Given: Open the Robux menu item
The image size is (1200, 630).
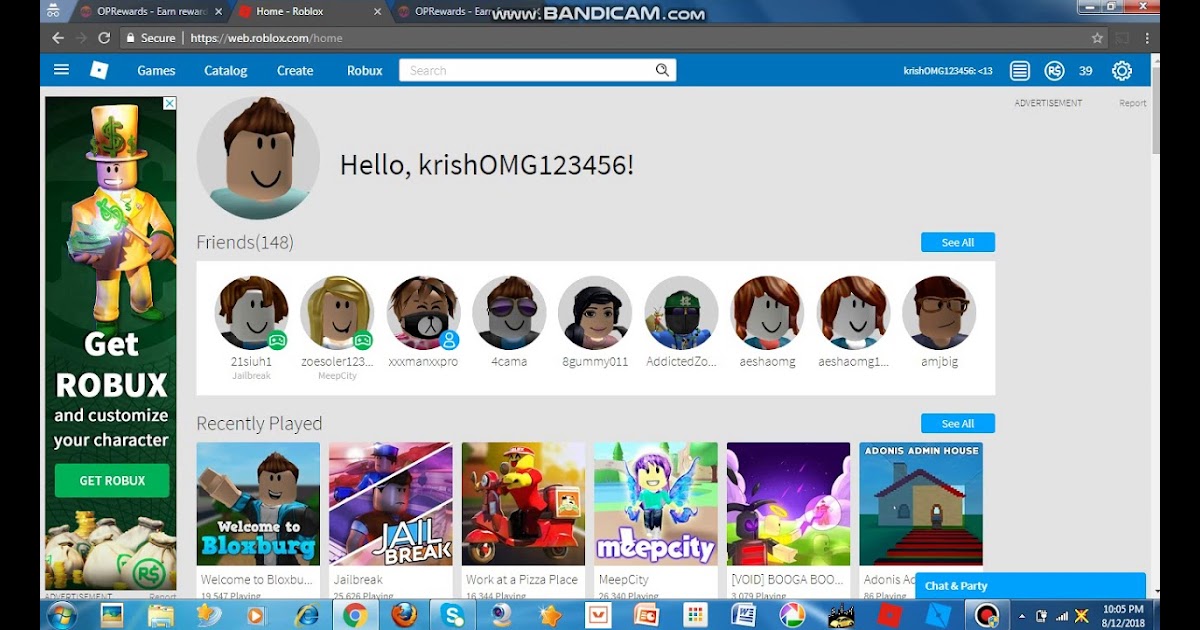Looking at the screenshot, I should (365, 70).
